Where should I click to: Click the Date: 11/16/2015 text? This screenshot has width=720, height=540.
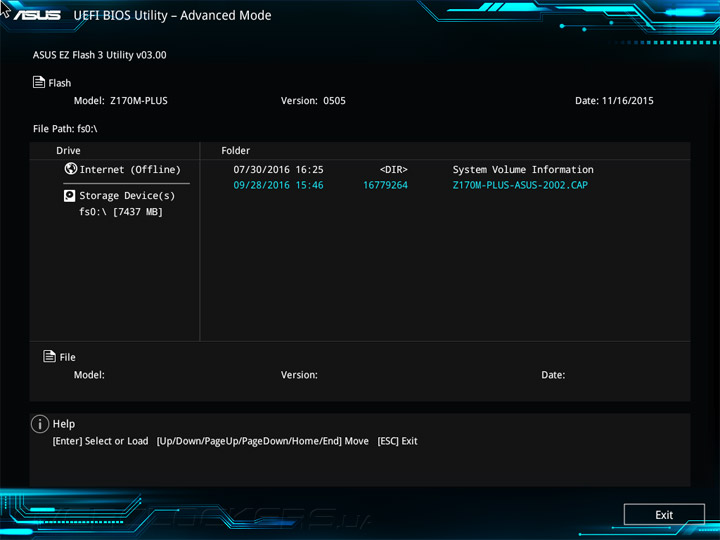click(x=614, y=101)
